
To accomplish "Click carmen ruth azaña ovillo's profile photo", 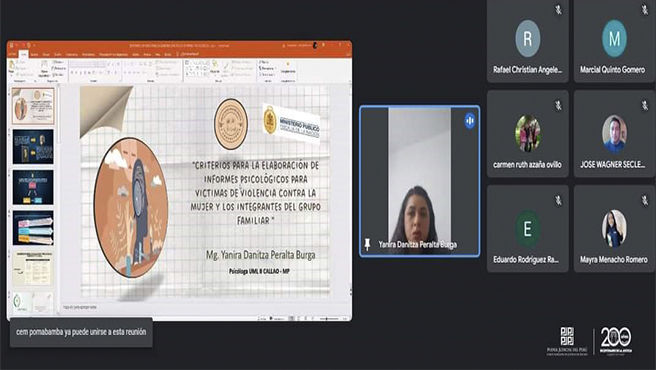I will 528,134.
